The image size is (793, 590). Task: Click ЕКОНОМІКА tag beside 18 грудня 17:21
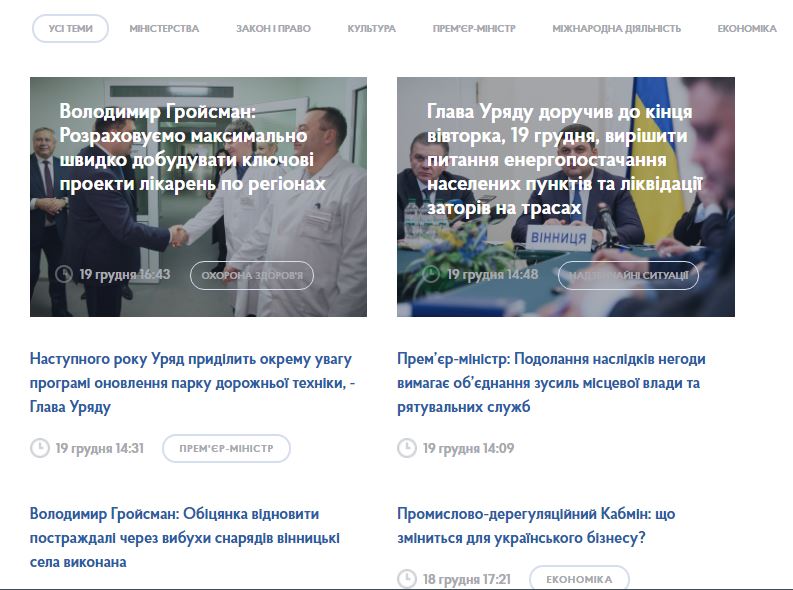pos(579,578)
